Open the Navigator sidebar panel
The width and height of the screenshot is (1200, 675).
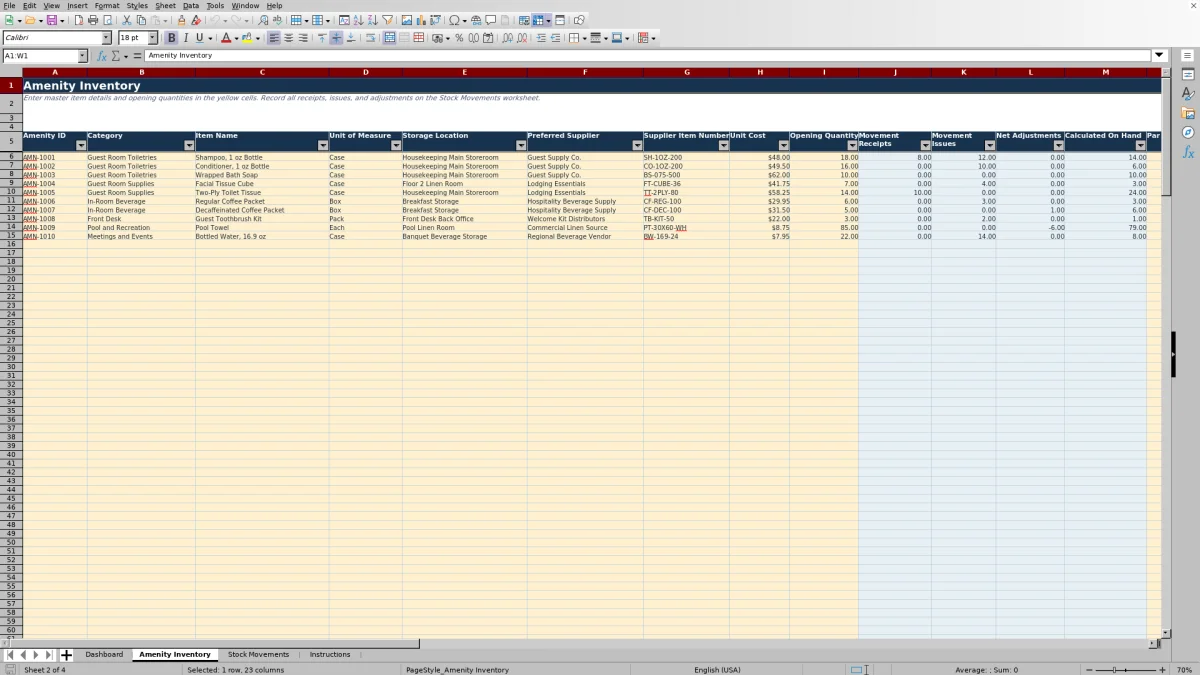tap(1188, 132)
